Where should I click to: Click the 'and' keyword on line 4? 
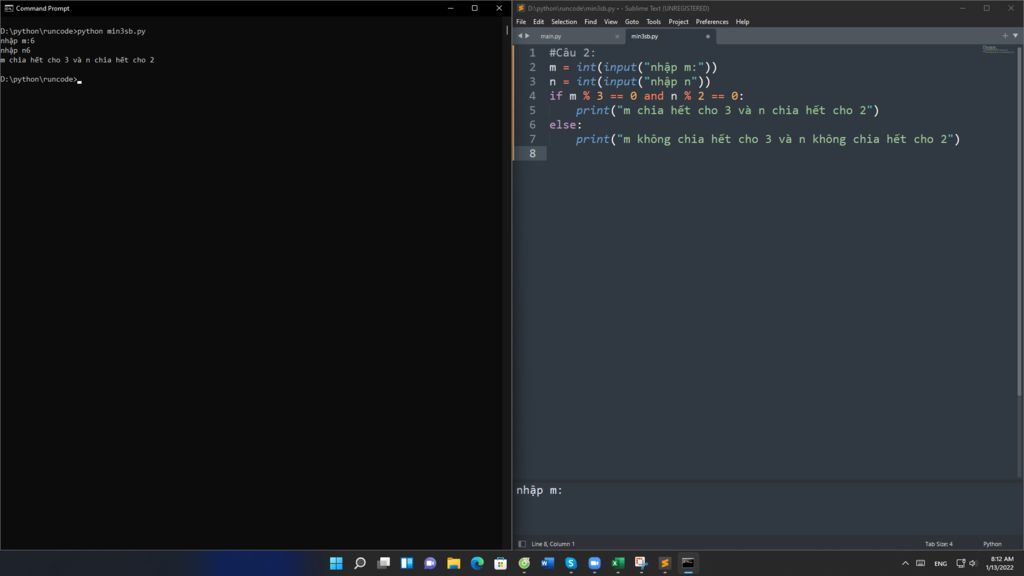pos(654,96)
